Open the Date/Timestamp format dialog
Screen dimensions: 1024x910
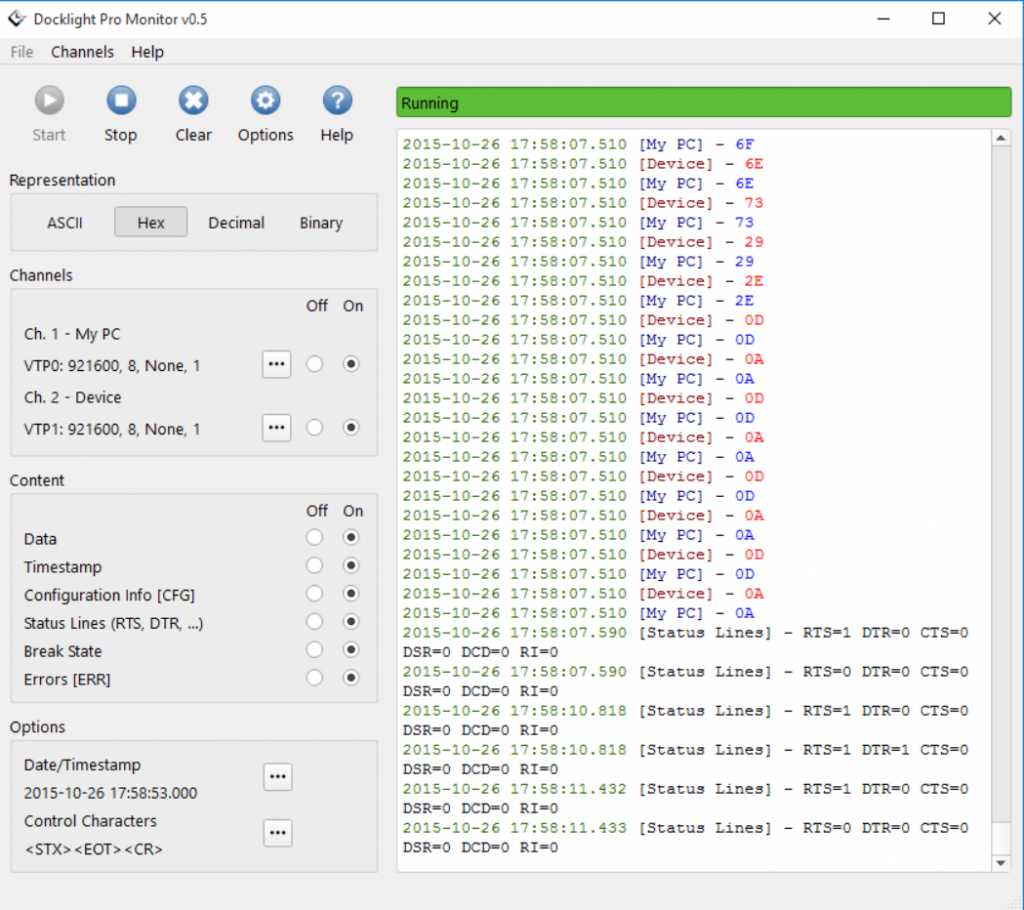tap(277, 776)
